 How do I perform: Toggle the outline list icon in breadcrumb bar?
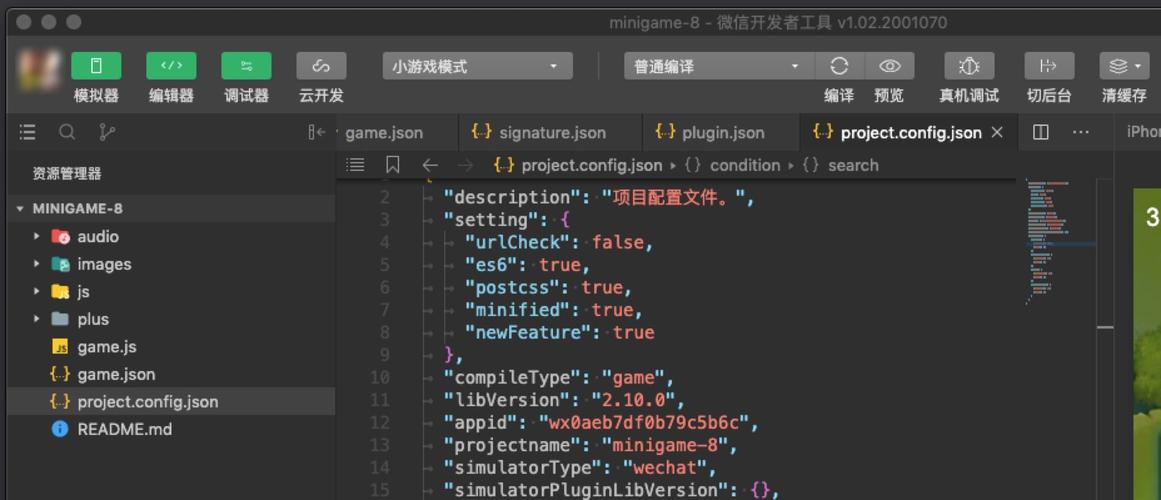(x=355, y=165)
